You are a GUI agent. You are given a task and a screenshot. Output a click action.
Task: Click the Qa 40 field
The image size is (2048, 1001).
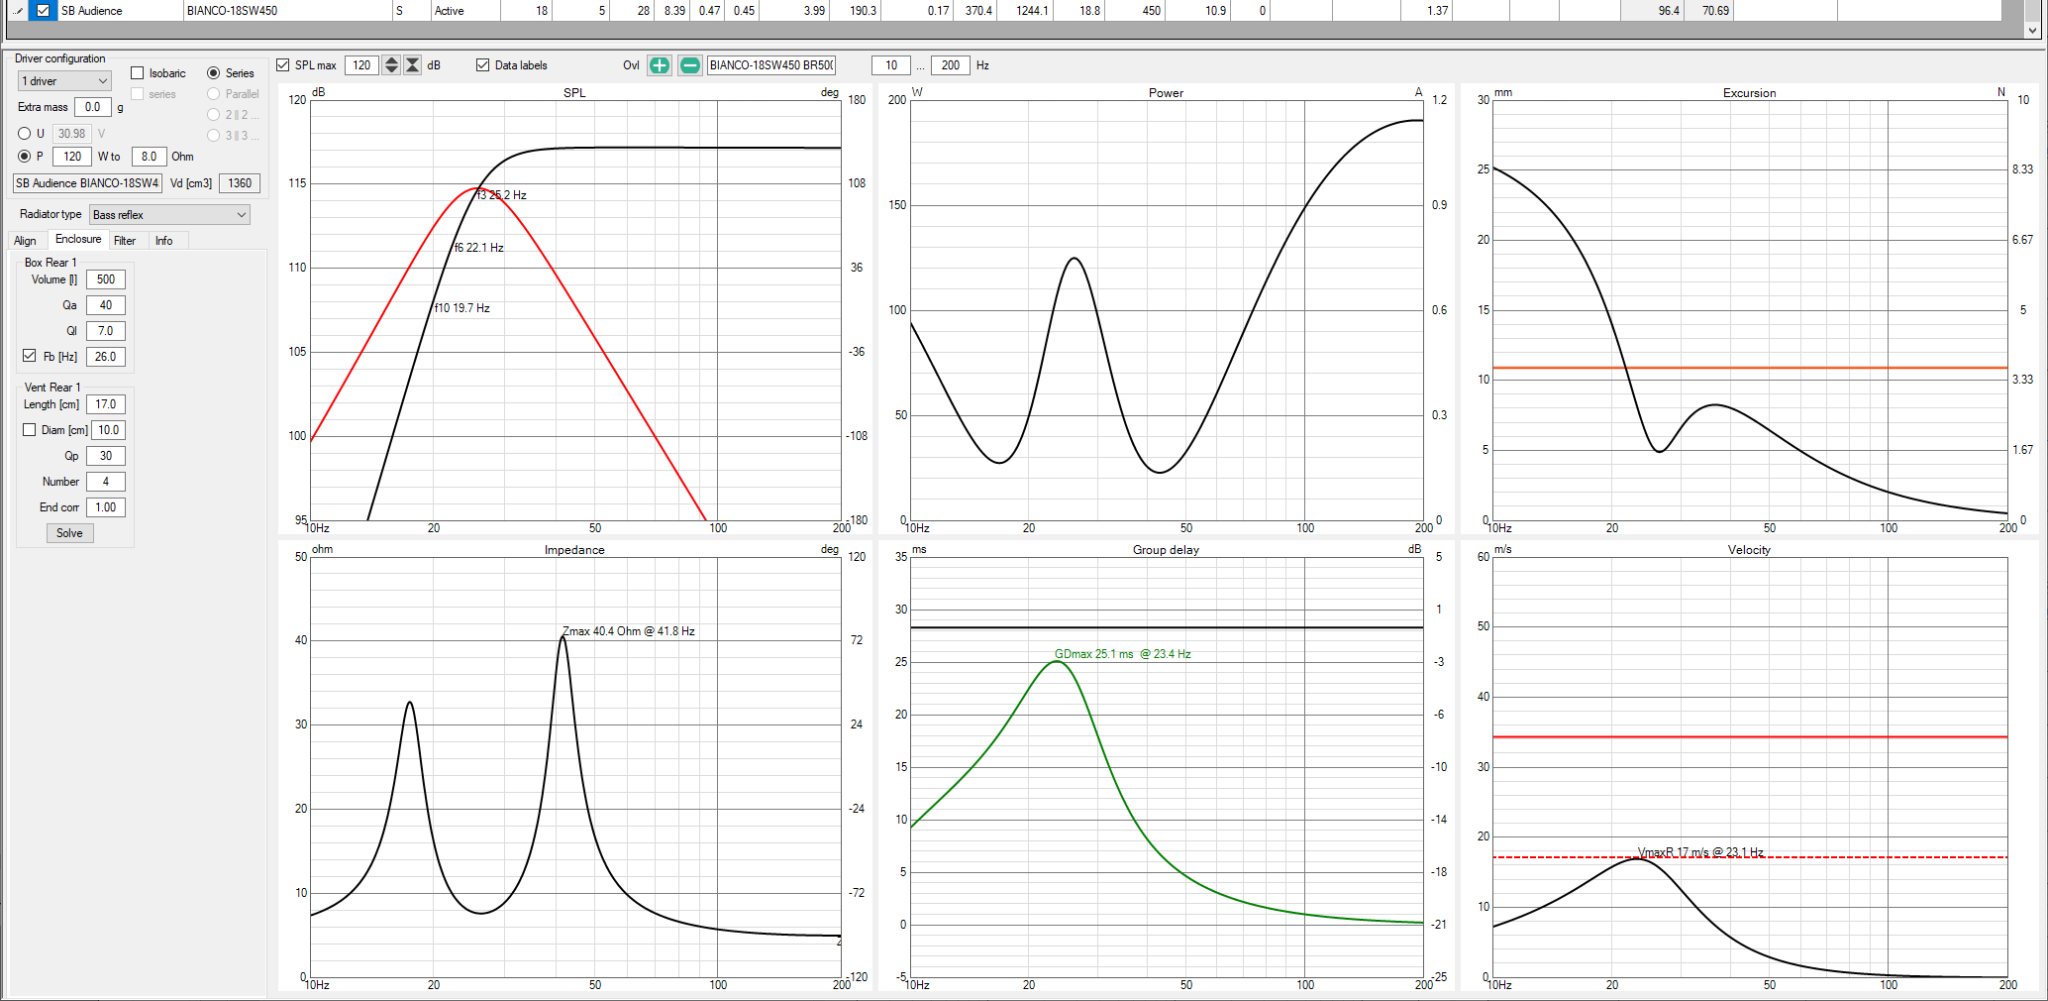(106, 305)
